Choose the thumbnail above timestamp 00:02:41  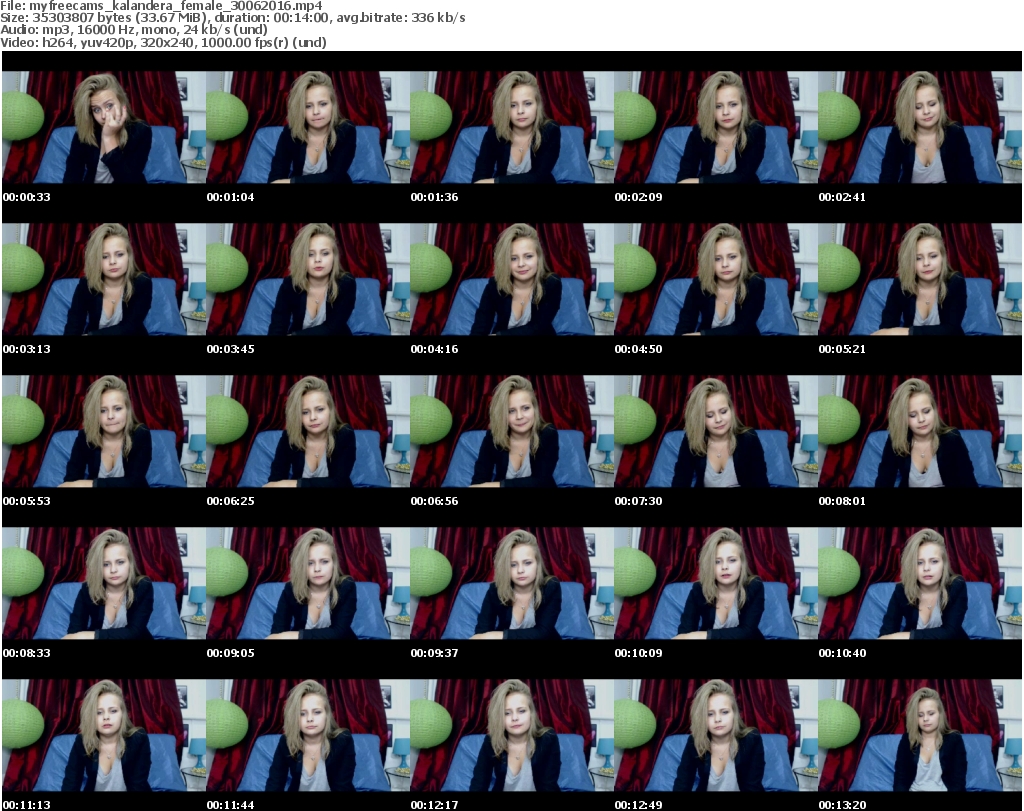point(920,127)
